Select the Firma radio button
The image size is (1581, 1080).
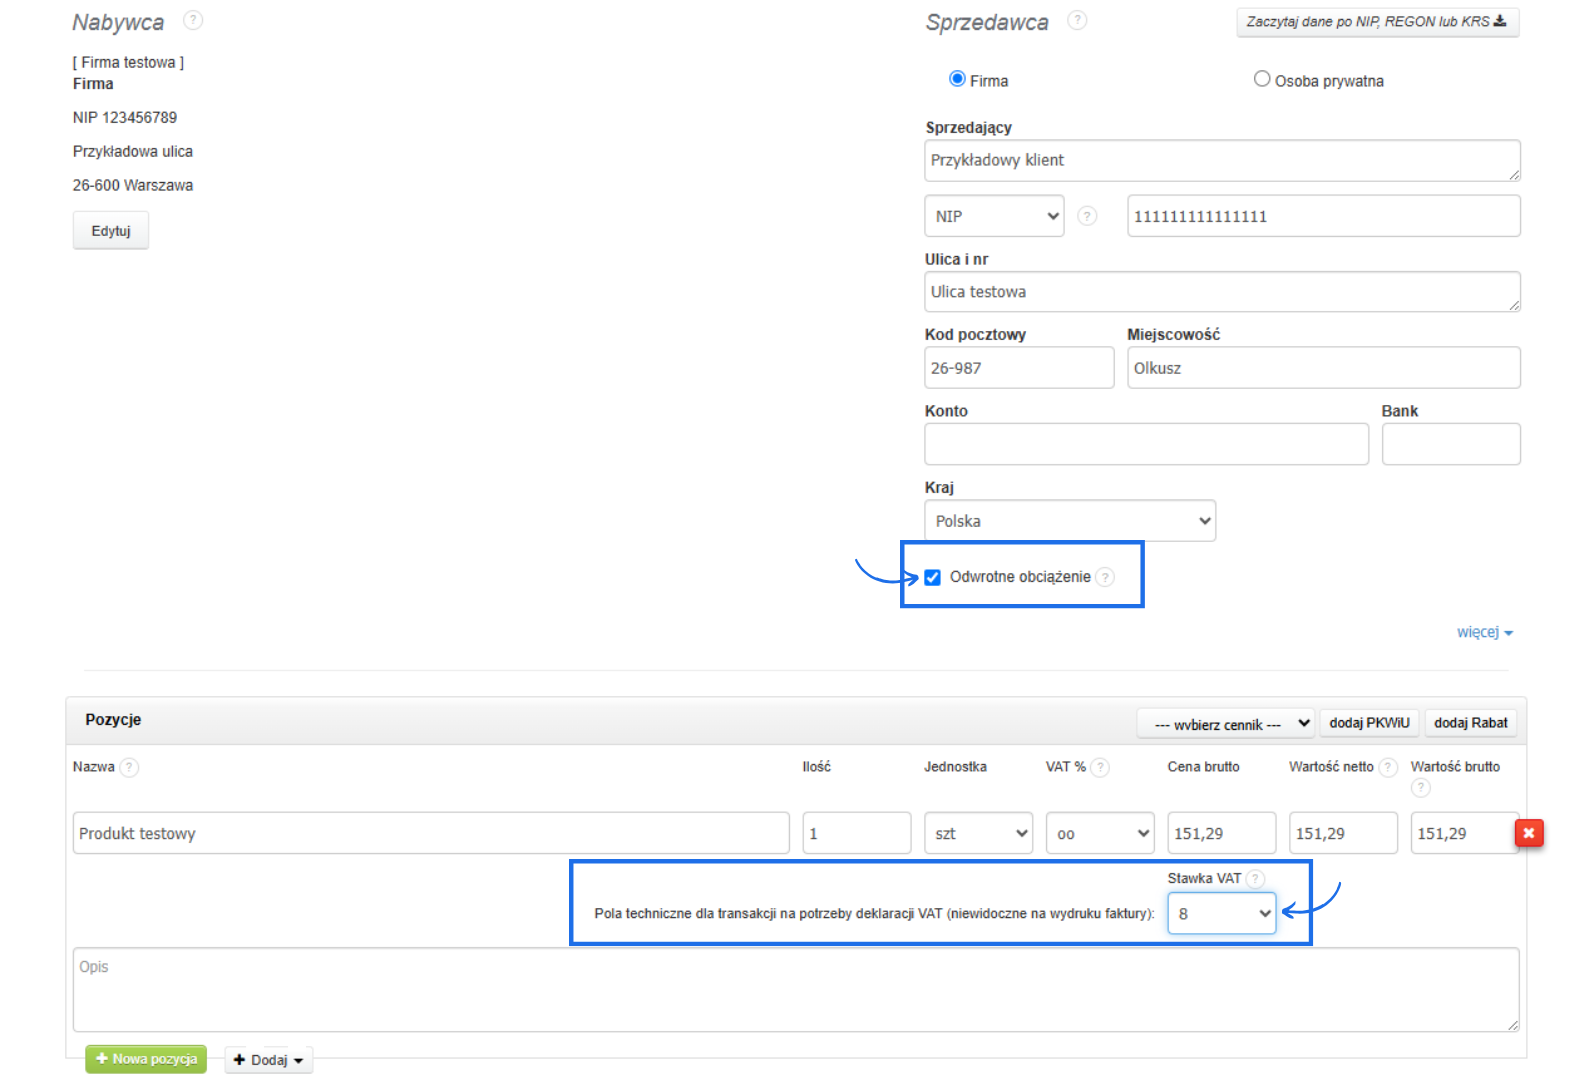957,79
